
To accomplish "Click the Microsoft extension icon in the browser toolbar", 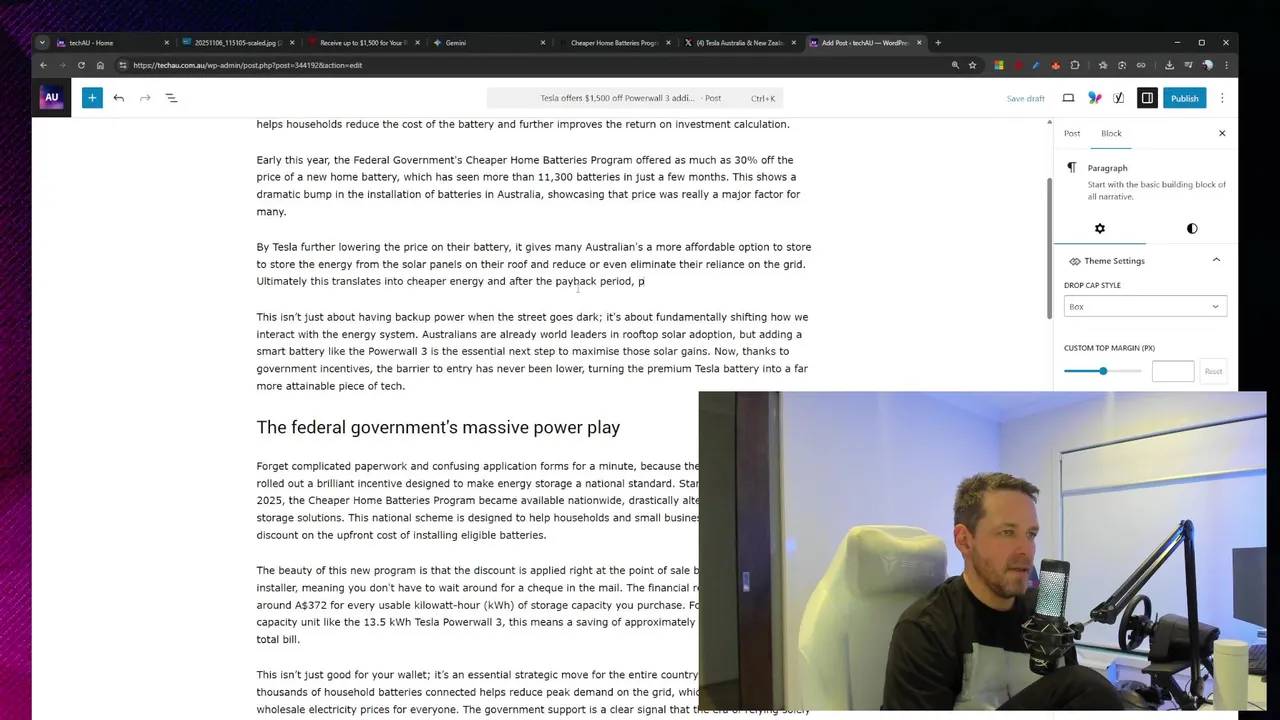I will [998, 65].
